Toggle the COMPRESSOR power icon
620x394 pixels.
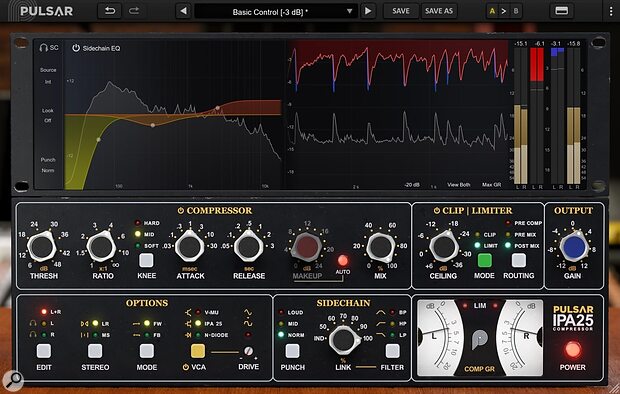pyautogui.click(x=180, y=210)
